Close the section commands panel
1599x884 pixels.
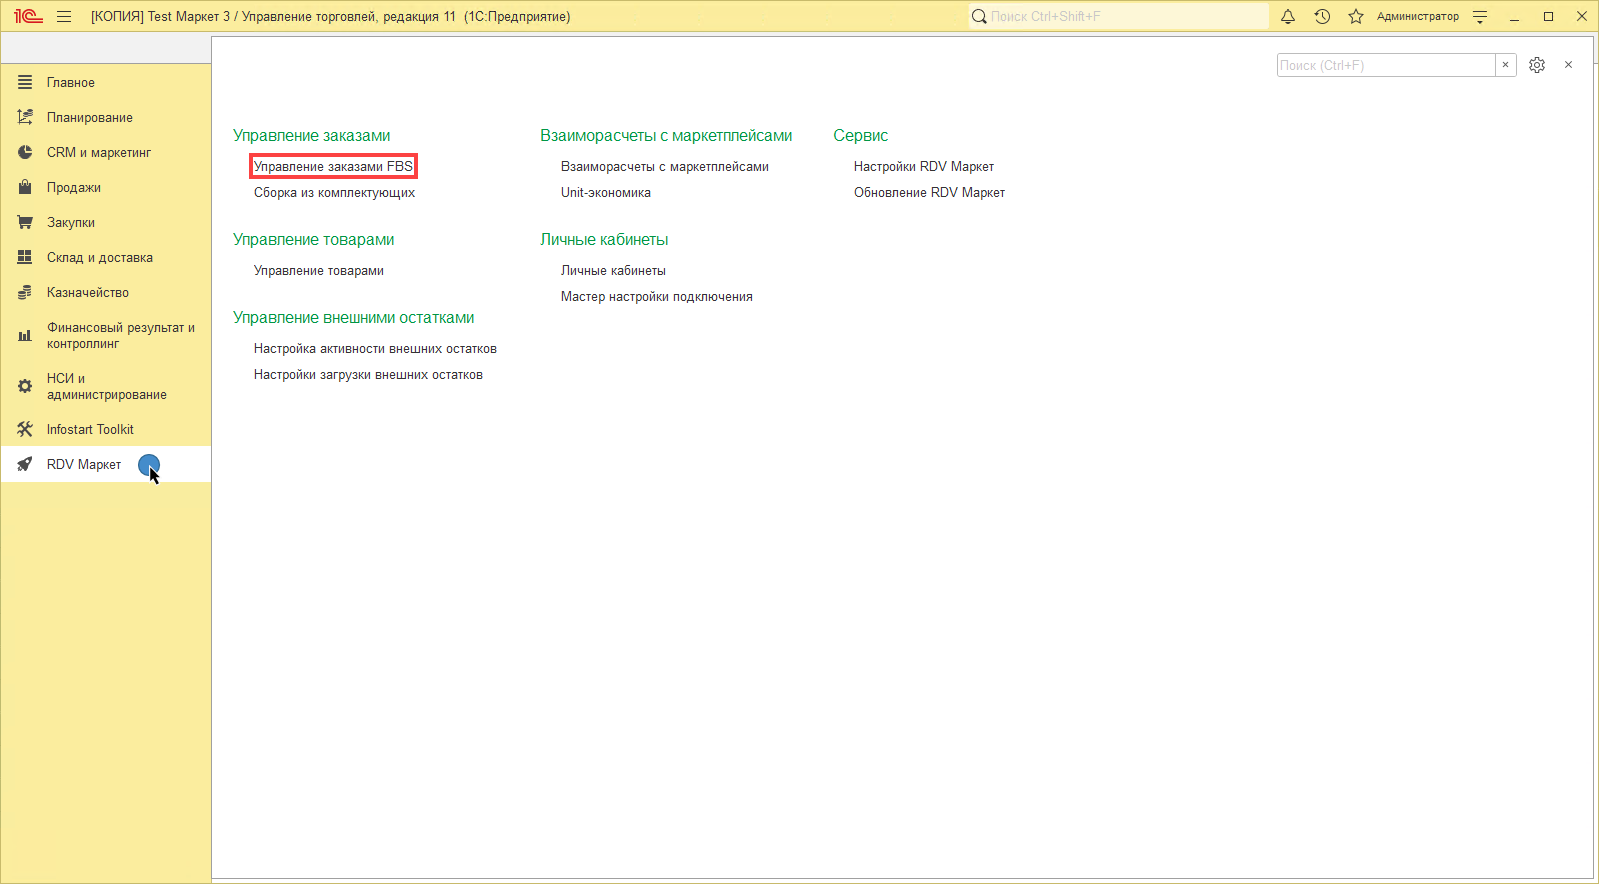(1568, 65)
